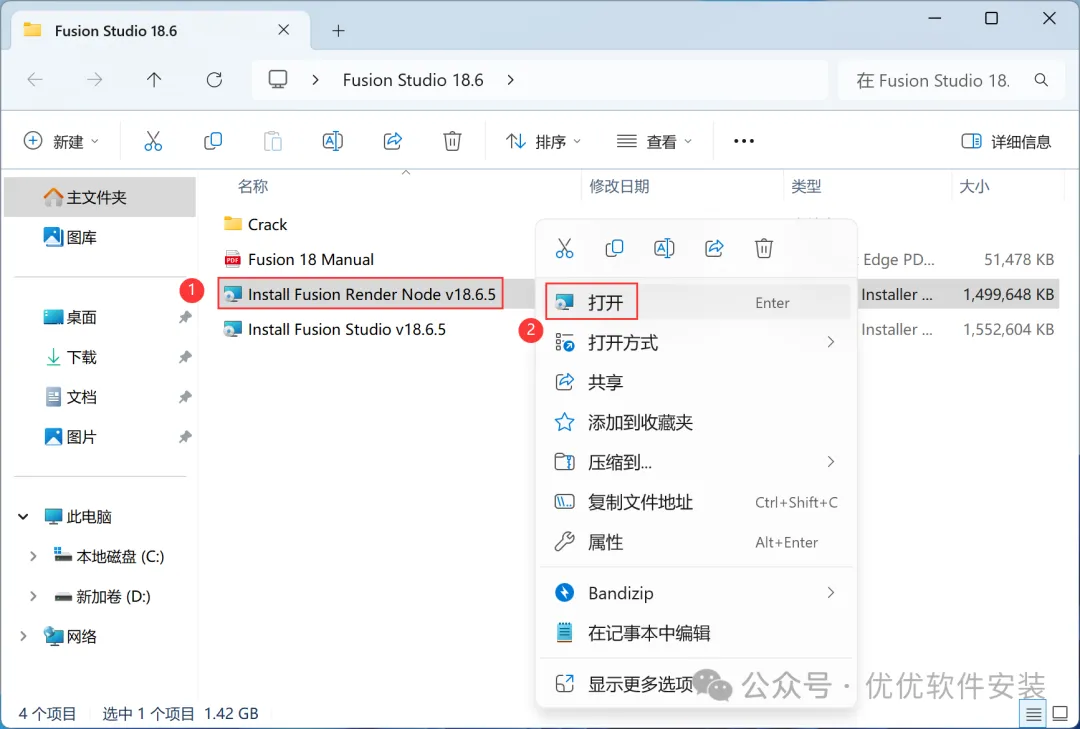The image size is (1080, 729).
Task: Click the chevron after Fusion Studio 18.6 path
Action: point(510,80)
